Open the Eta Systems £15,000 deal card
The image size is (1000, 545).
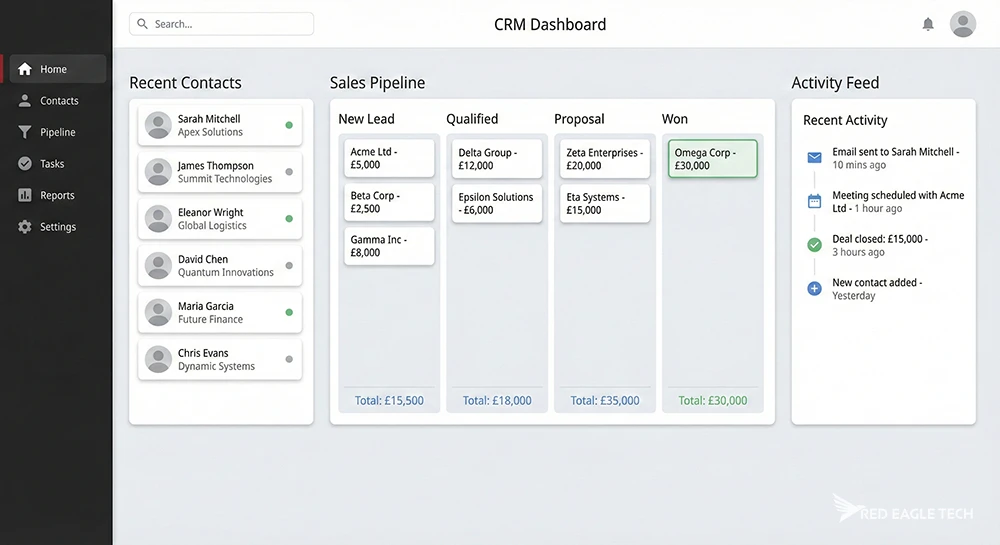coord(605,203)
